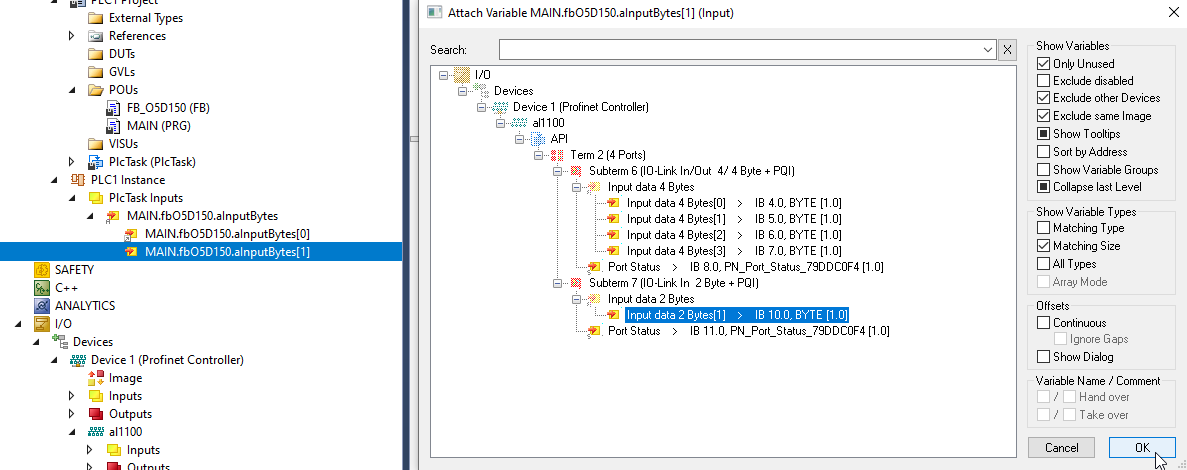Click the Outputs icon under Device 1
1187x470 pixels.
(95, 414)
